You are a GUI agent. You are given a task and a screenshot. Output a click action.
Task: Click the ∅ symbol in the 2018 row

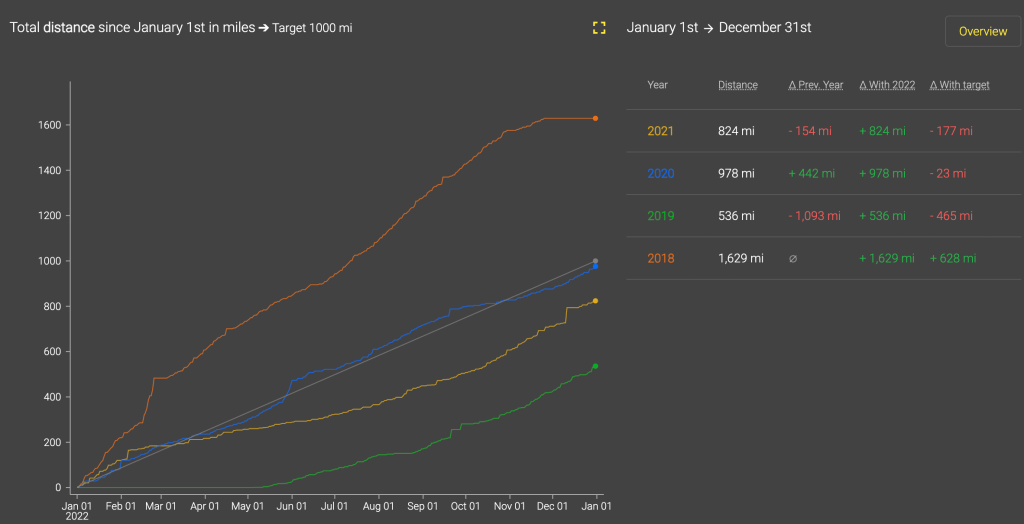793,258
